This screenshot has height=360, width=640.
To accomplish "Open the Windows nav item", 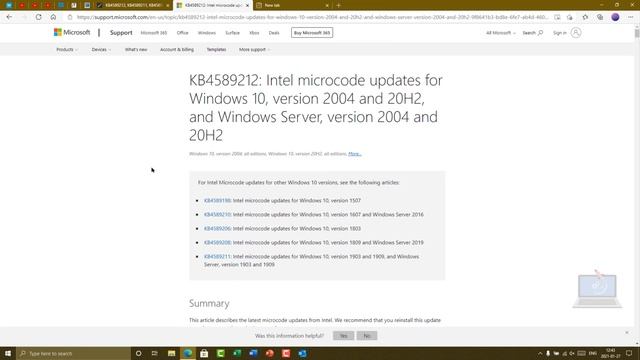I will 207,33.
